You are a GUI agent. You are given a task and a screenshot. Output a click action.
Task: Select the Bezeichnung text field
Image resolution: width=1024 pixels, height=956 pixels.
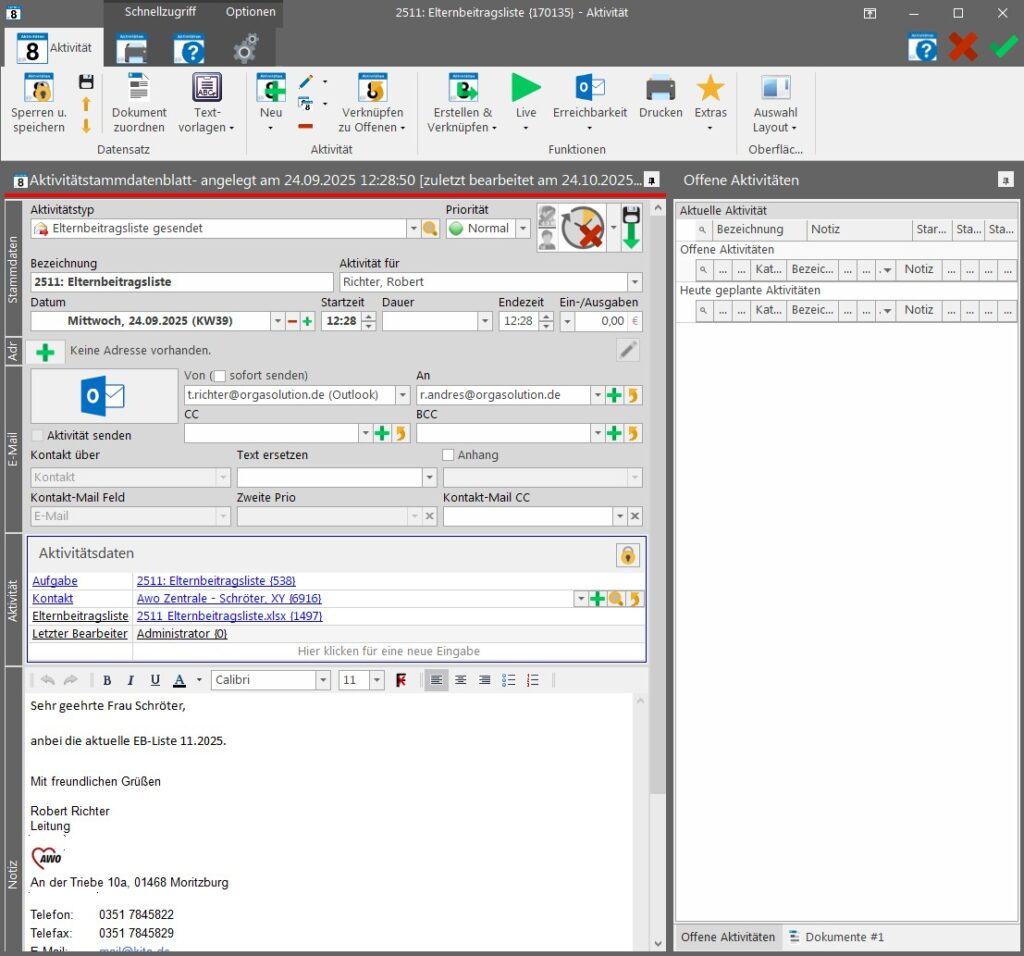[x=182, y=282]
